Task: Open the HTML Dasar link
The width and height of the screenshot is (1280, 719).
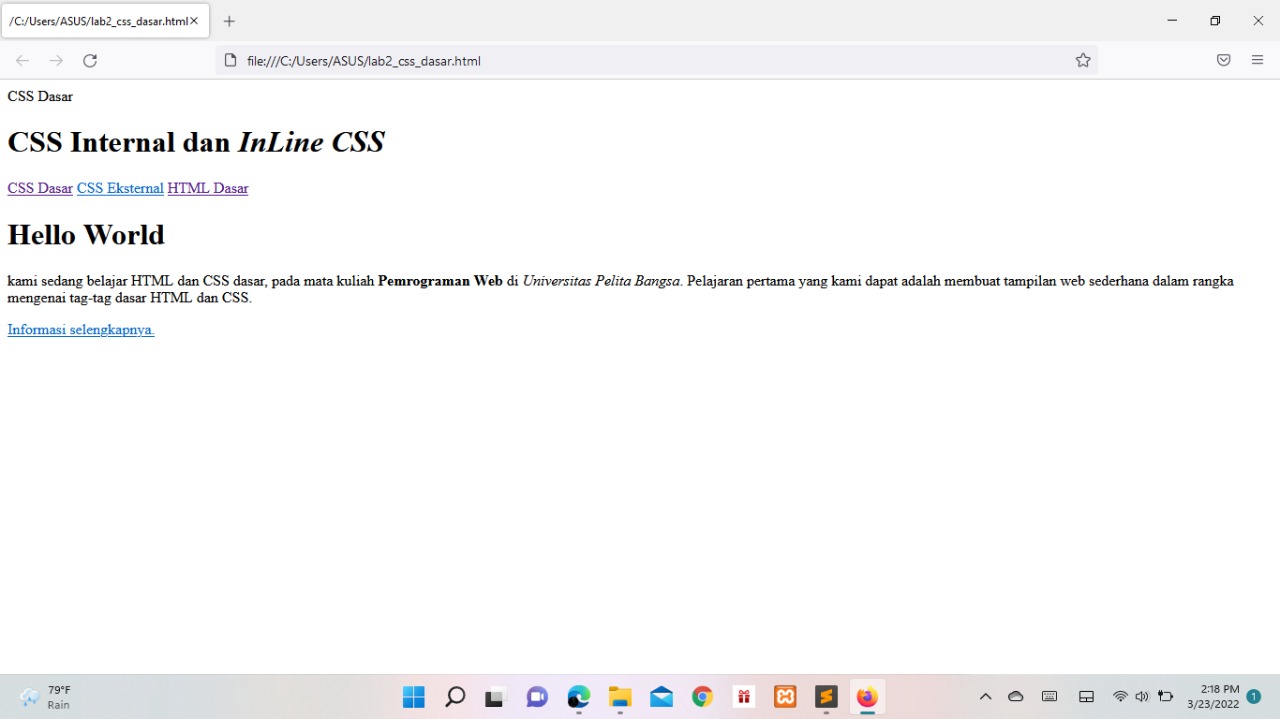Action: tap(208, 188)
